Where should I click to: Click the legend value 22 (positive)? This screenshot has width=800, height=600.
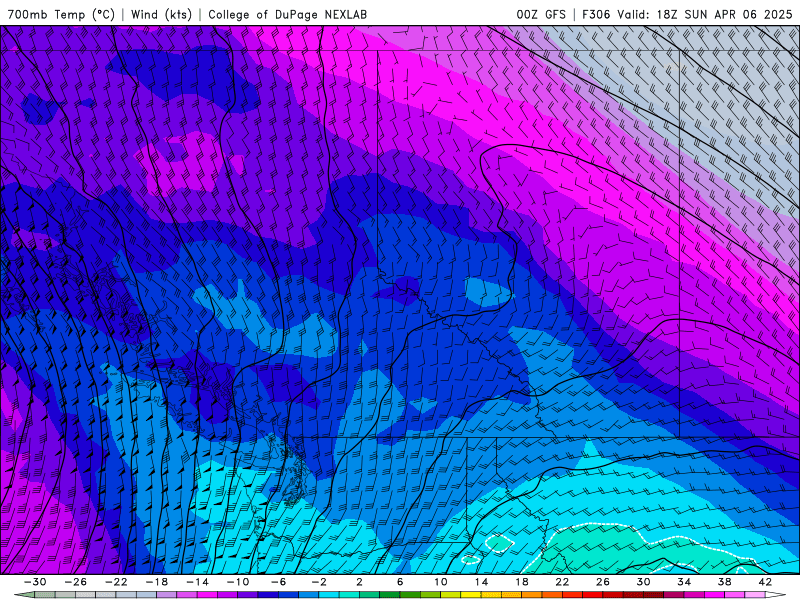coord(562,582)
